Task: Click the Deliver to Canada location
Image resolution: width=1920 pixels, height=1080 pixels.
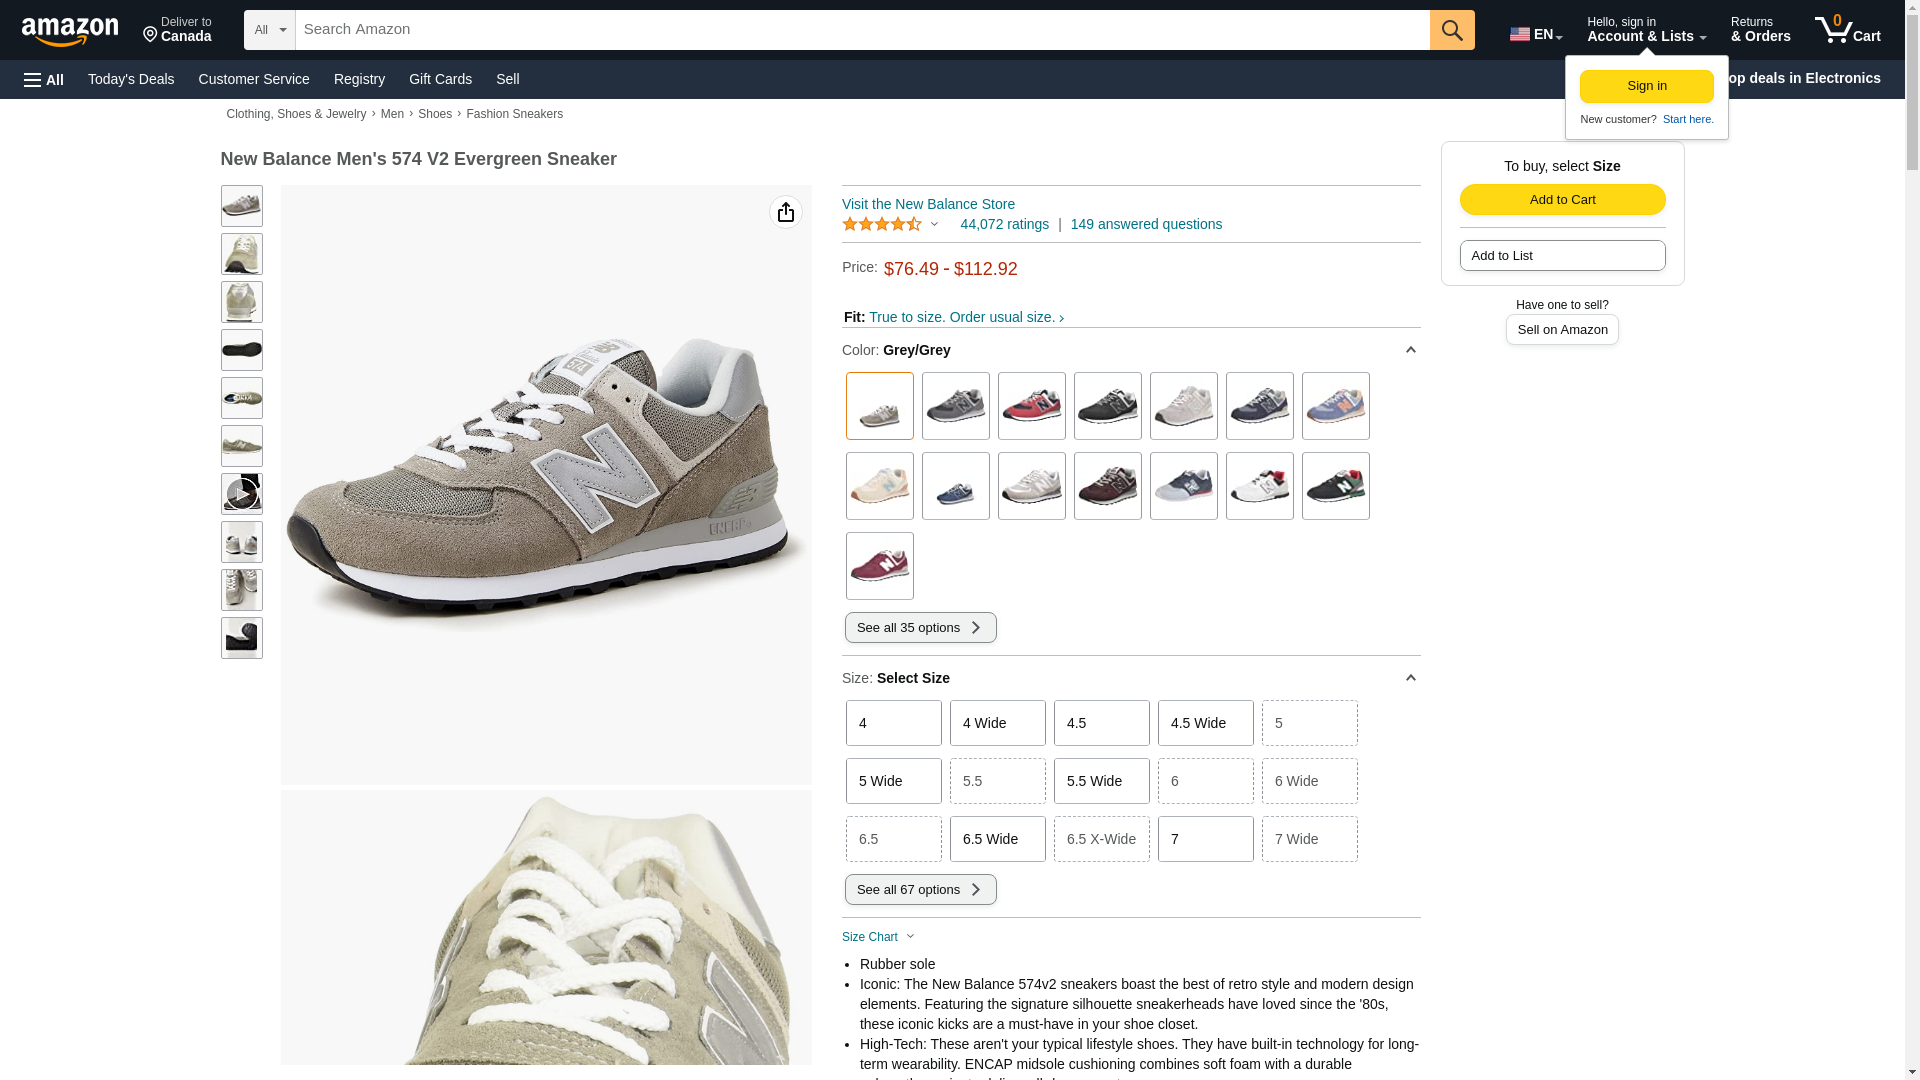Action: coord(177,30)
